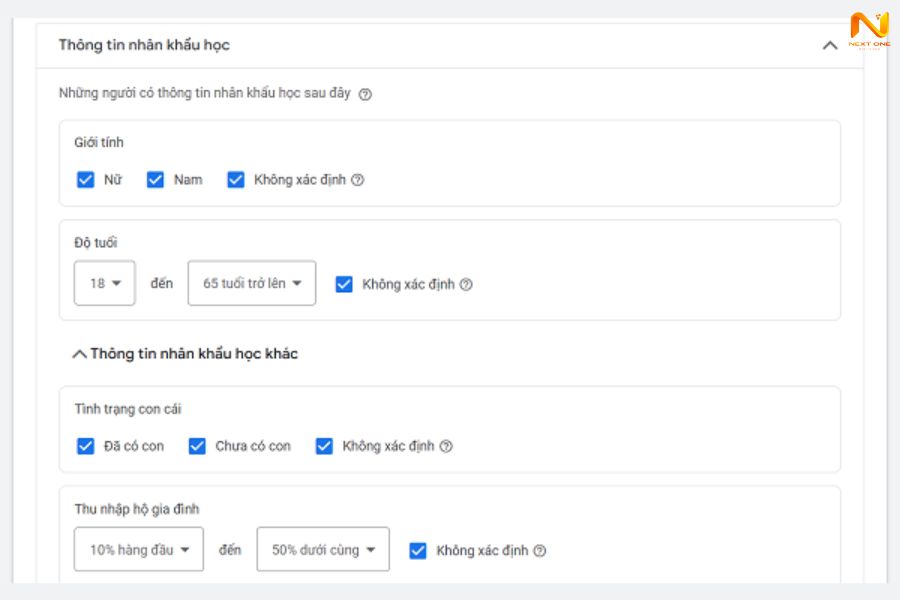
Task: Collapse the Thông tin nhân khẩu học section
Action: [x=829, y=46]
